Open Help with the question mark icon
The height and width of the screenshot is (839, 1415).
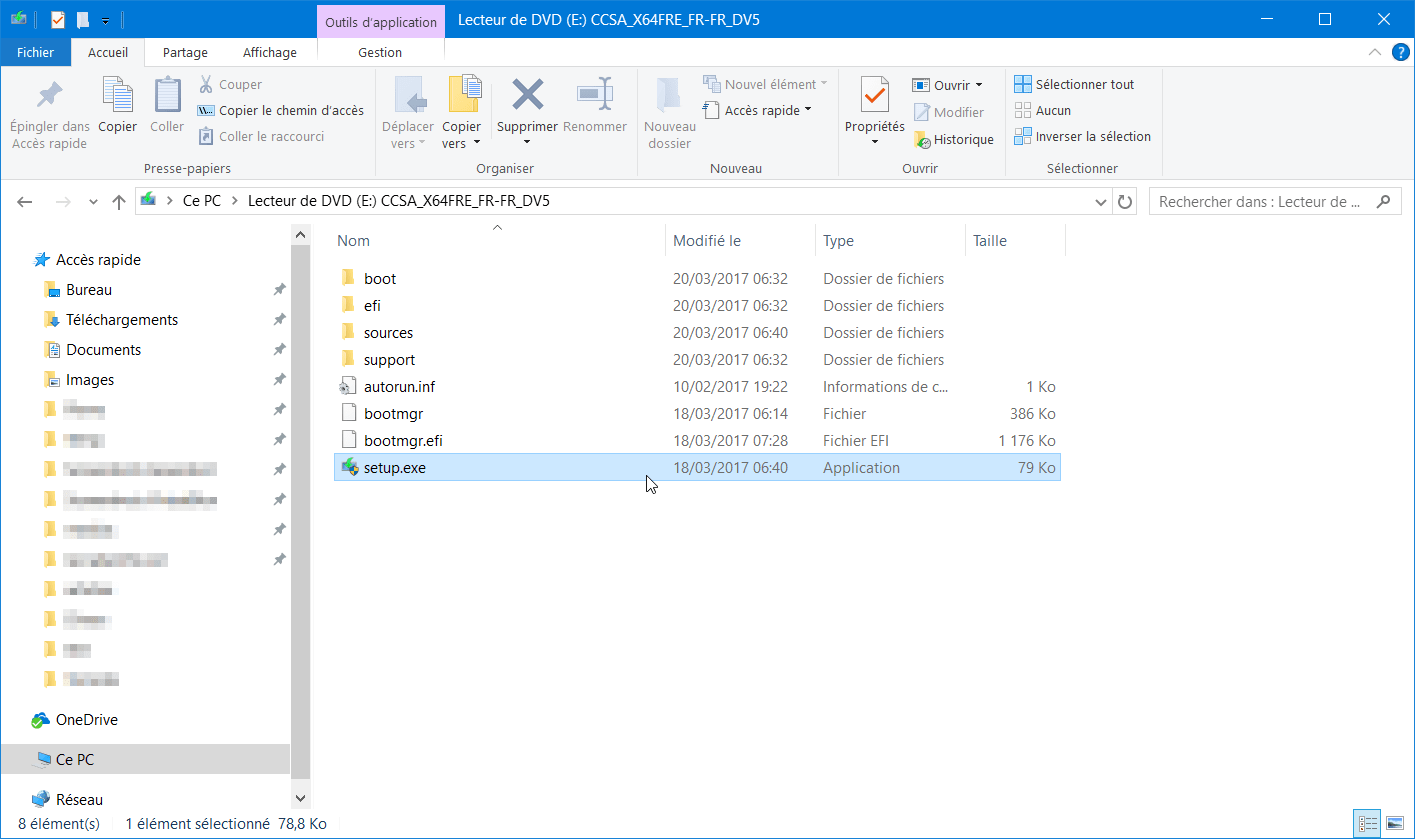click(1401, 52)
